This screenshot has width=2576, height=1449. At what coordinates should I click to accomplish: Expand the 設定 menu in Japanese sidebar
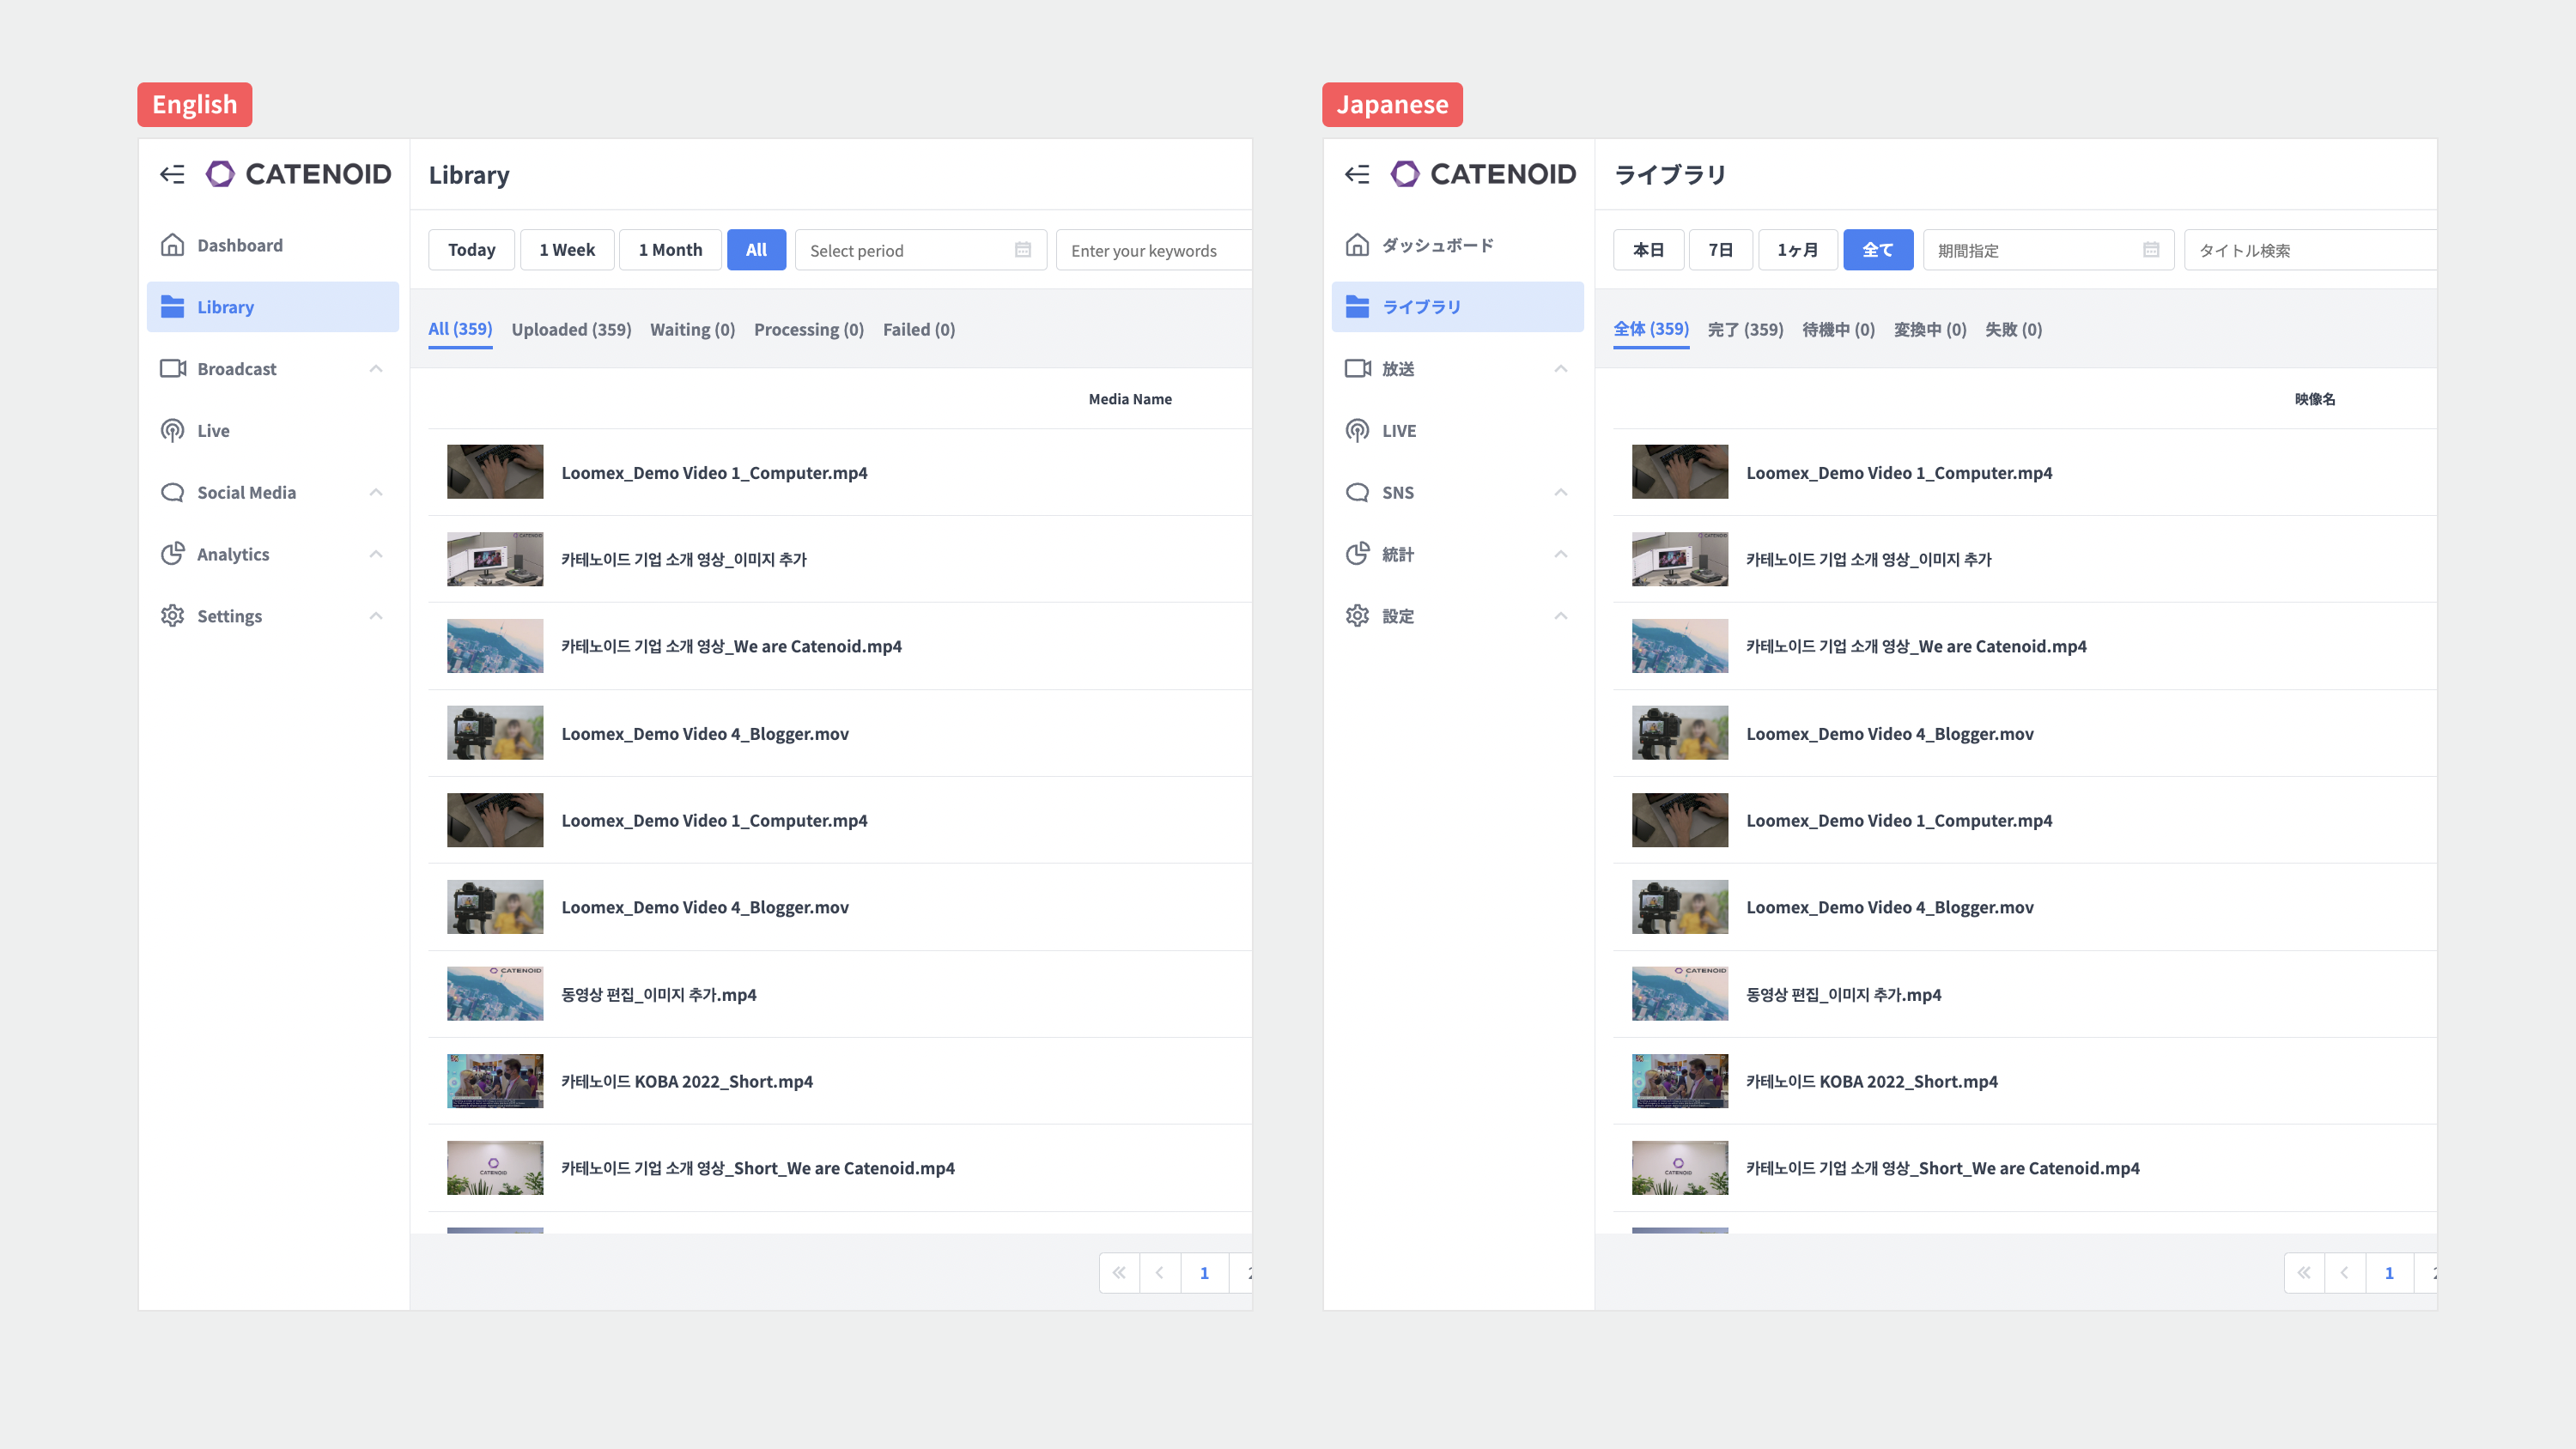[x=1560, y=616]
